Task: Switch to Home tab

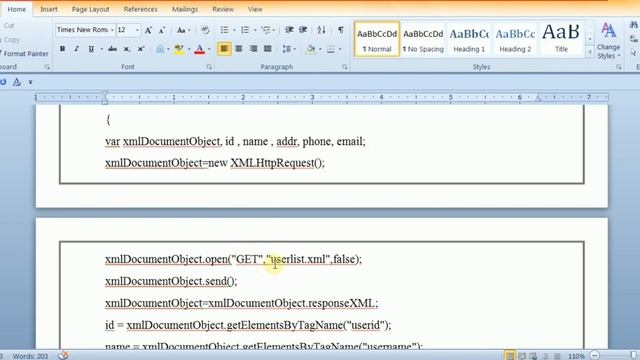Action: [17, 9]
